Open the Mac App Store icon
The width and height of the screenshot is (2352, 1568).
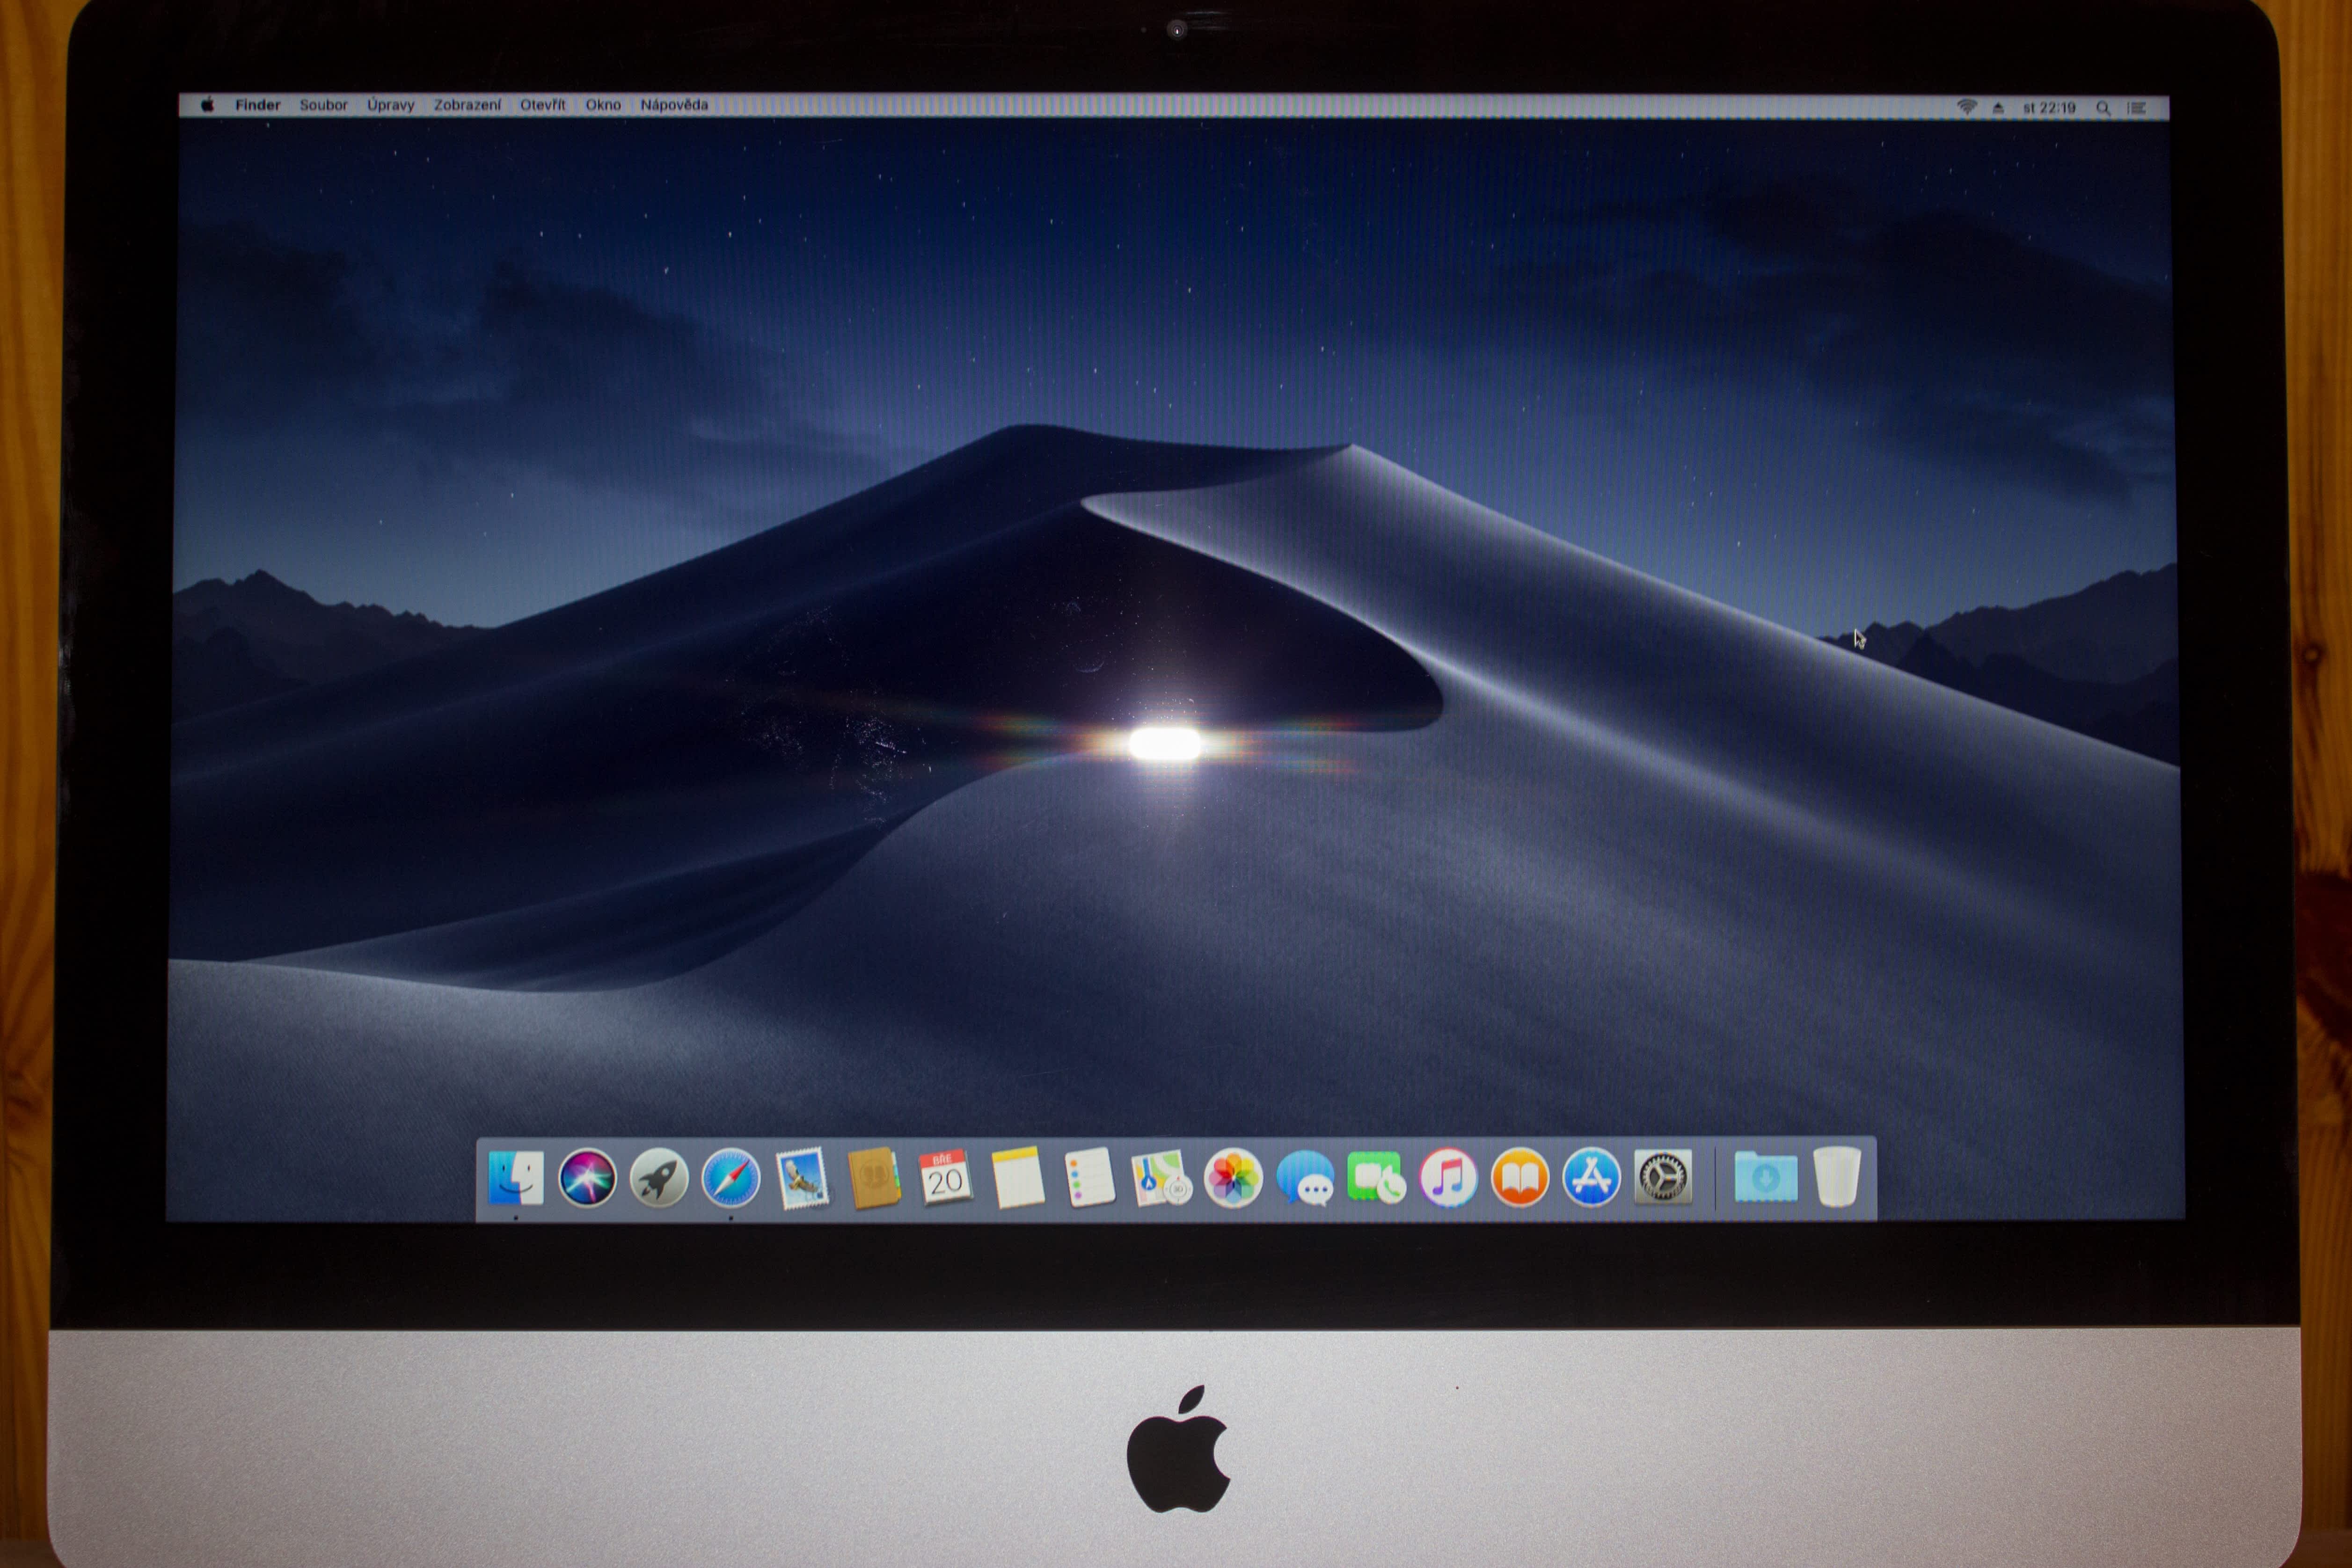1591,1178
